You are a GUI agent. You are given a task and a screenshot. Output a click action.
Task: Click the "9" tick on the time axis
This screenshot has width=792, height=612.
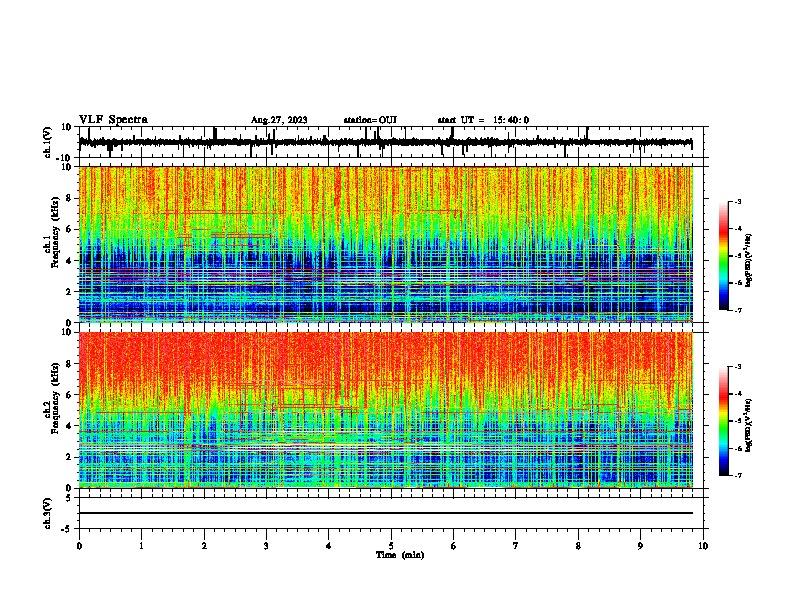[640, 546]
